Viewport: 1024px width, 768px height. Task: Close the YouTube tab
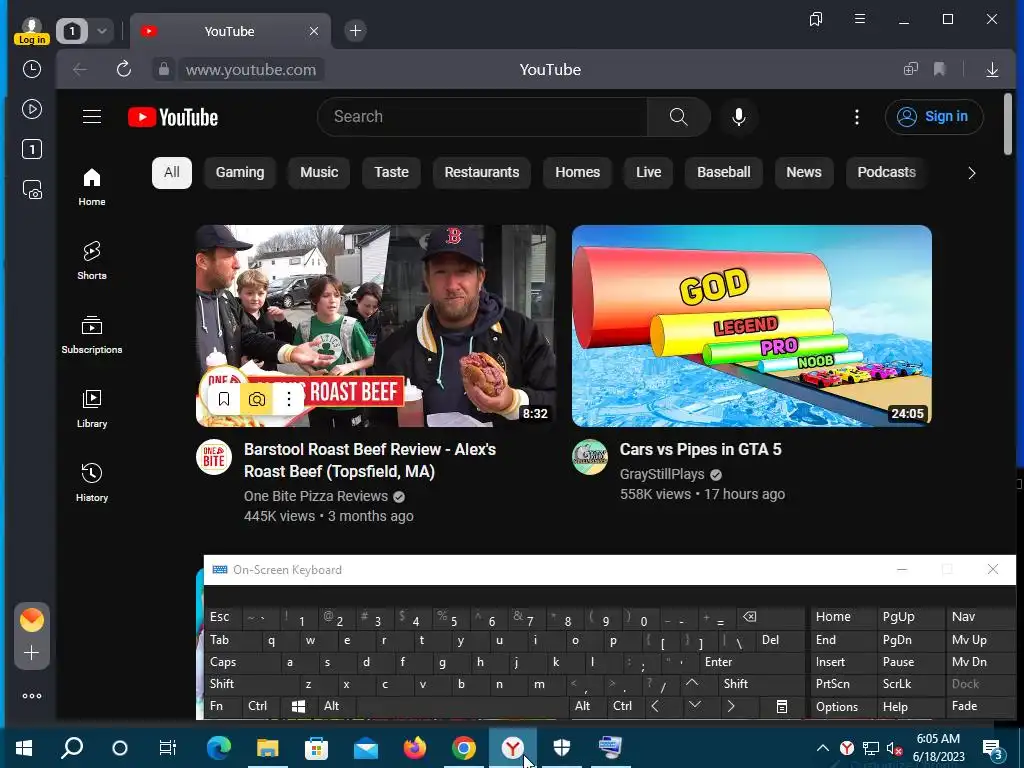point(314,31)
